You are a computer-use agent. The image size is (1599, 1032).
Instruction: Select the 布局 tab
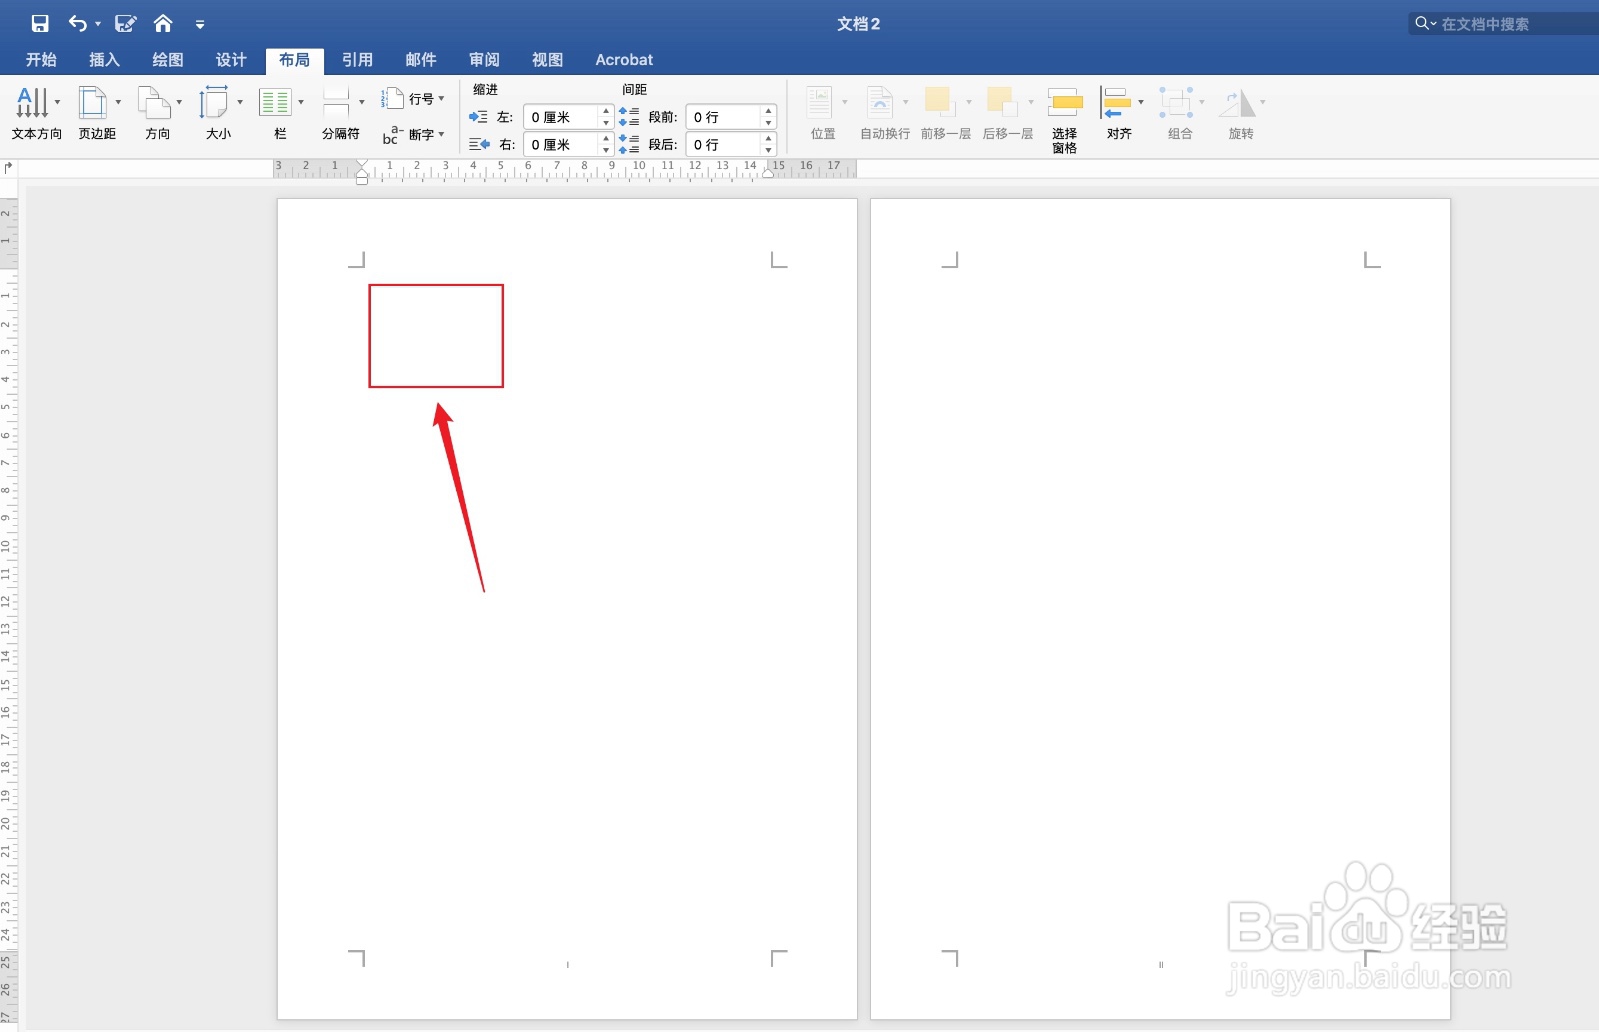294,60
